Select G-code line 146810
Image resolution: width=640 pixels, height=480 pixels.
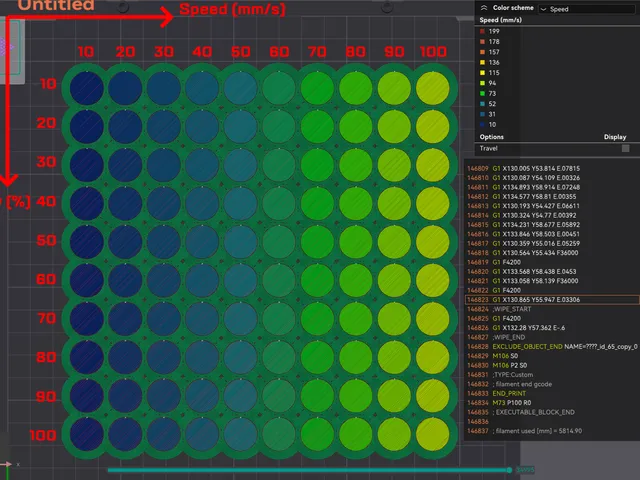pos(524,178)
